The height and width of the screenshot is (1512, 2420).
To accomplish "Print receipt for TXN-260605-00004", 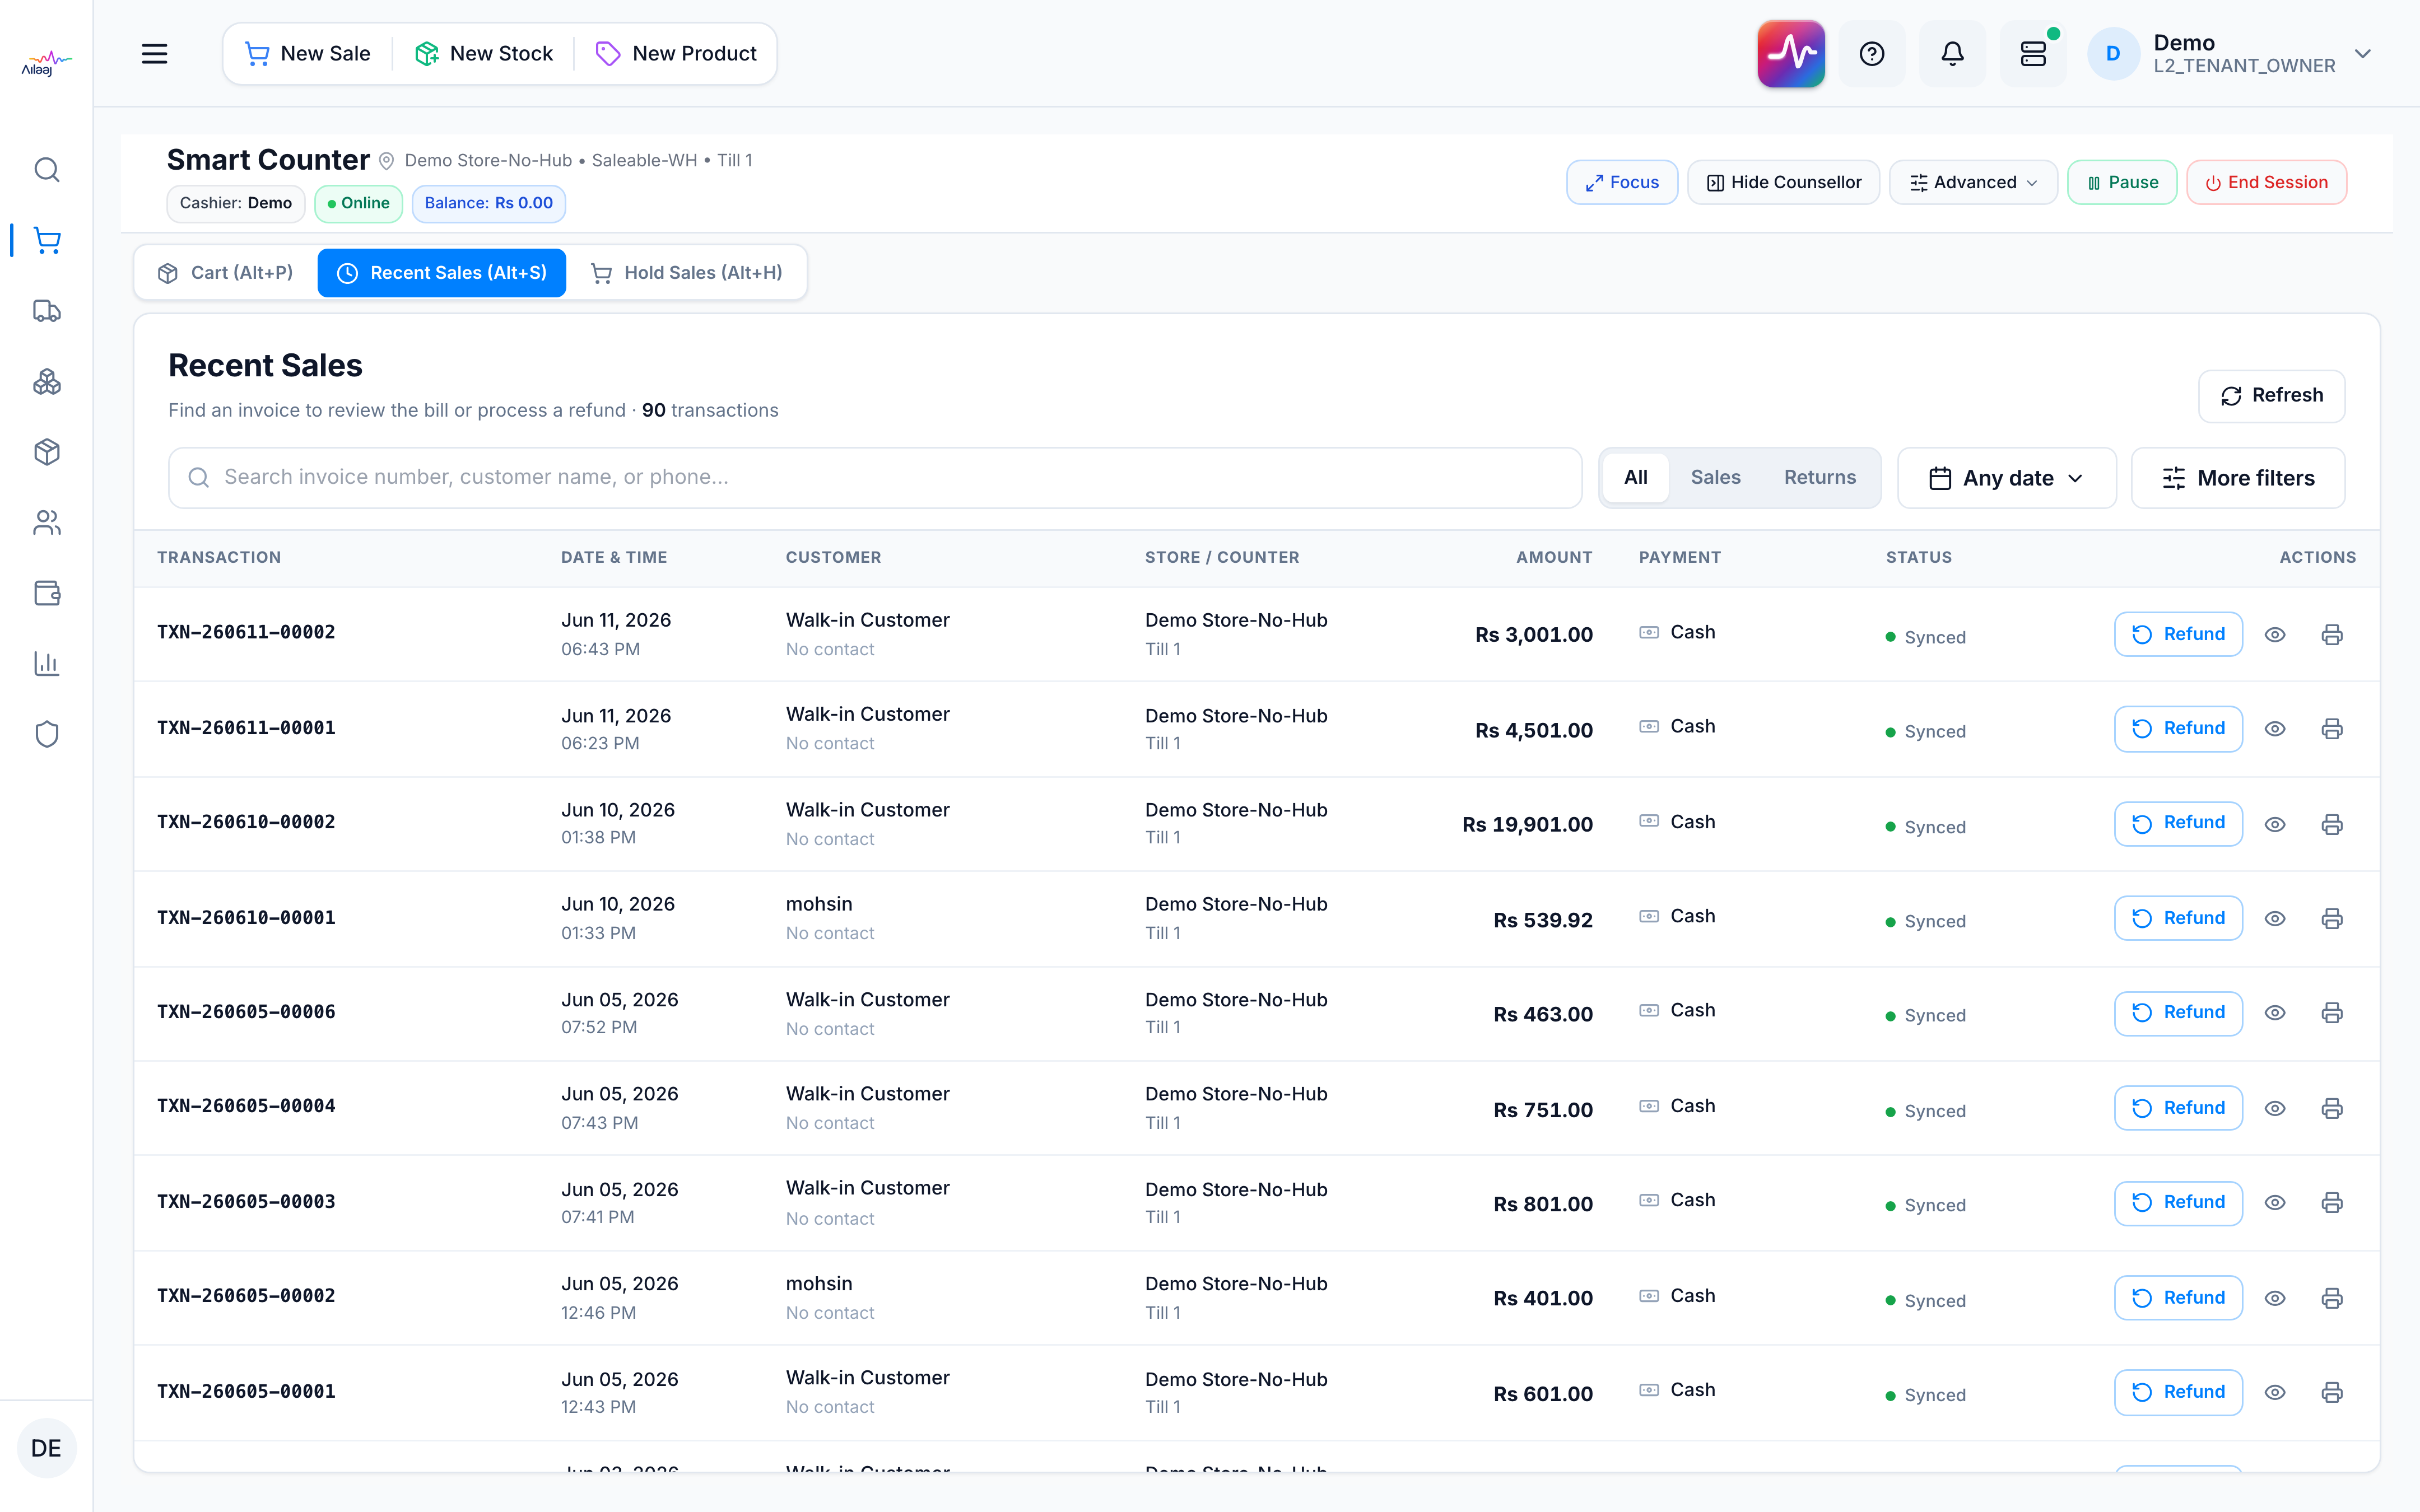I will click(x=2332, y=1108).
